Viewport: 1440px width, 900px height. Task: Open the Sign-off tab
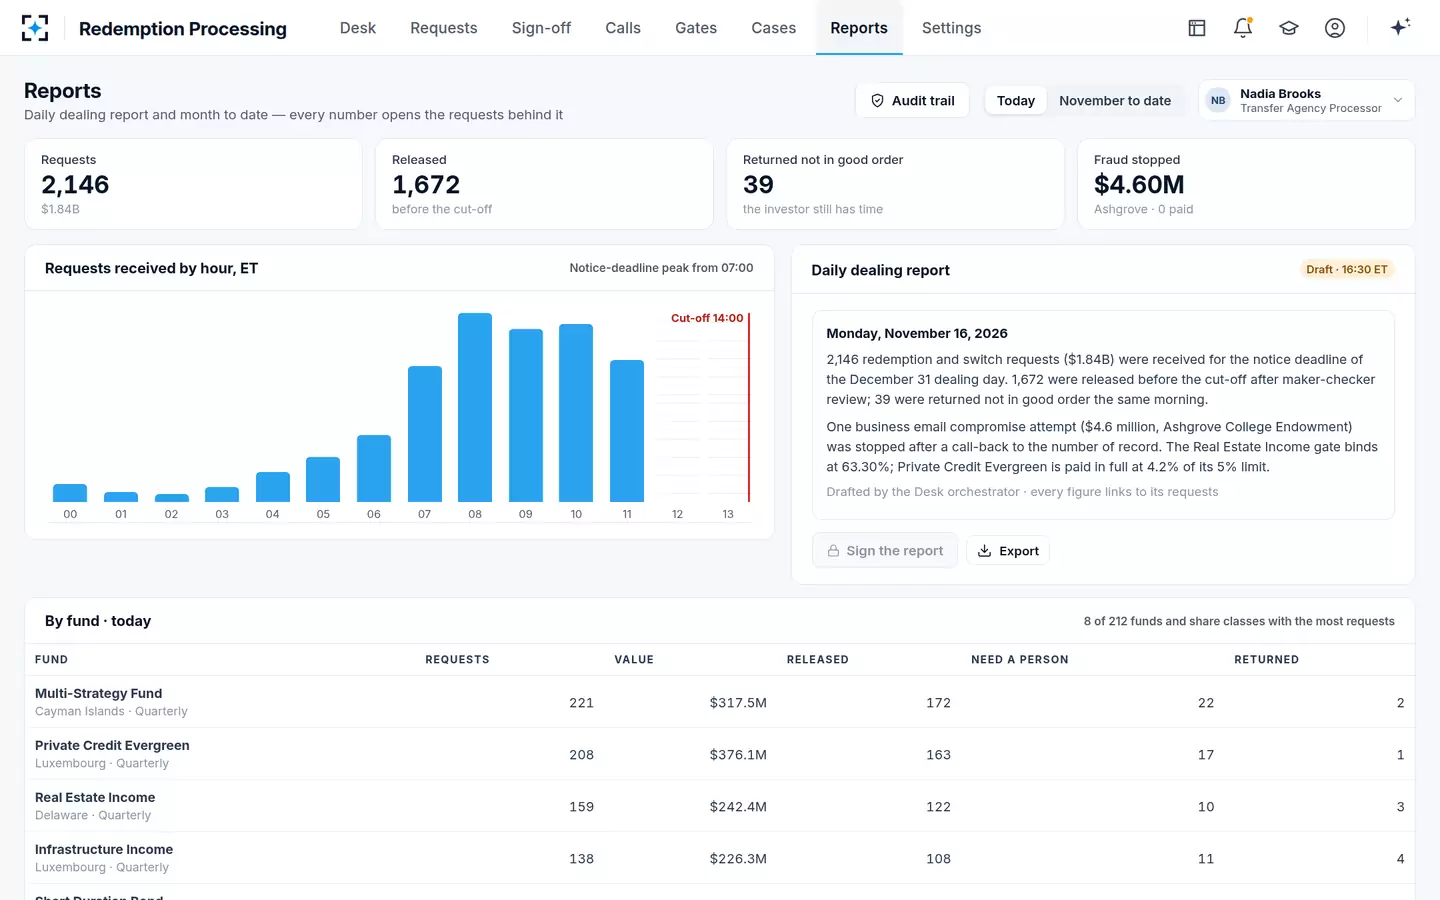coord(541,28)
